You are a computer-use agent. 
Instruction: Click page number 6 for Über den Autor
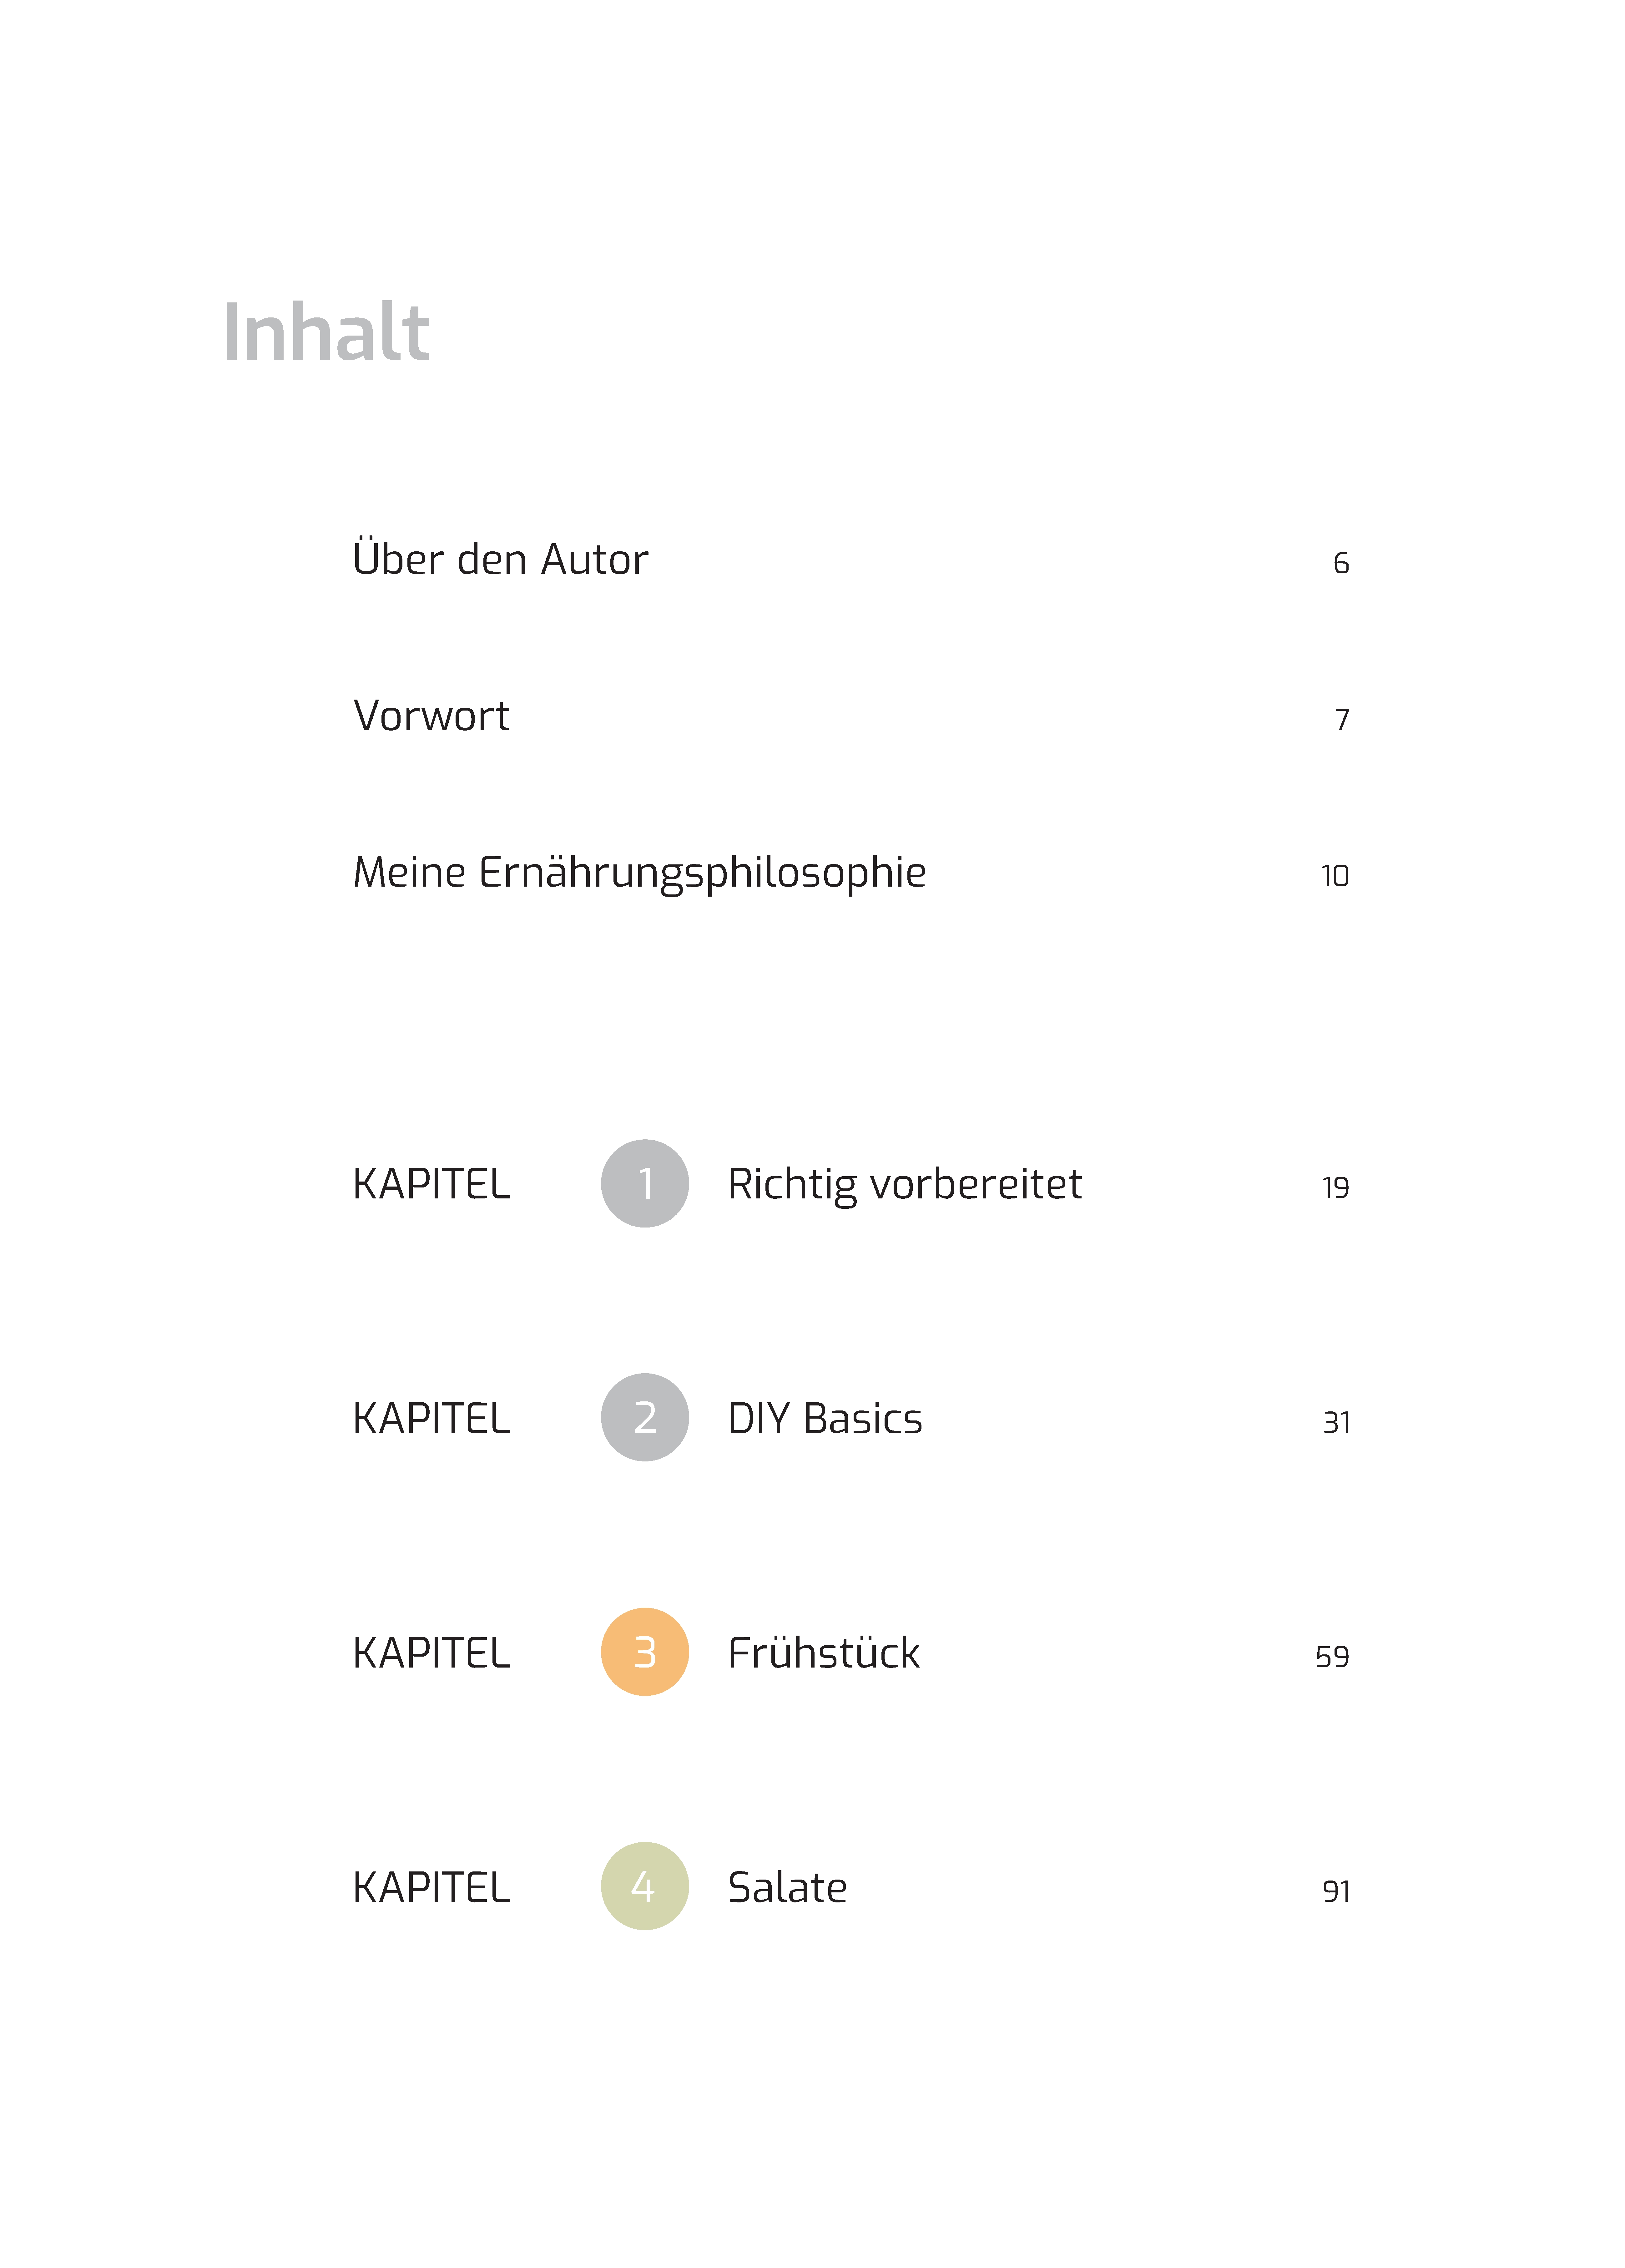click(1341, 563)
